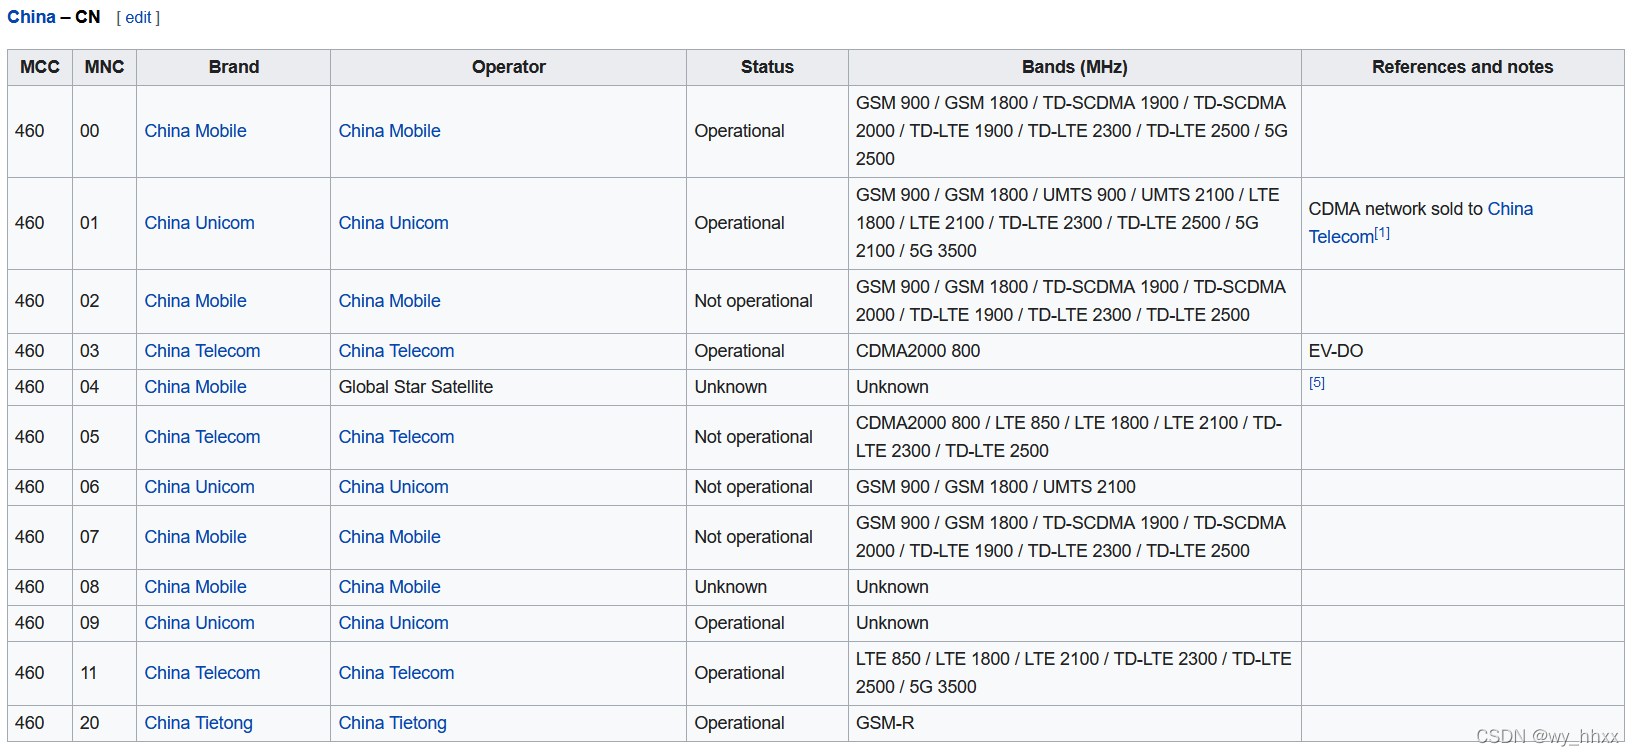Select Not operational status in MNC 06 row
Viewport: 1634px width, 756px height.
click(767, 487)
